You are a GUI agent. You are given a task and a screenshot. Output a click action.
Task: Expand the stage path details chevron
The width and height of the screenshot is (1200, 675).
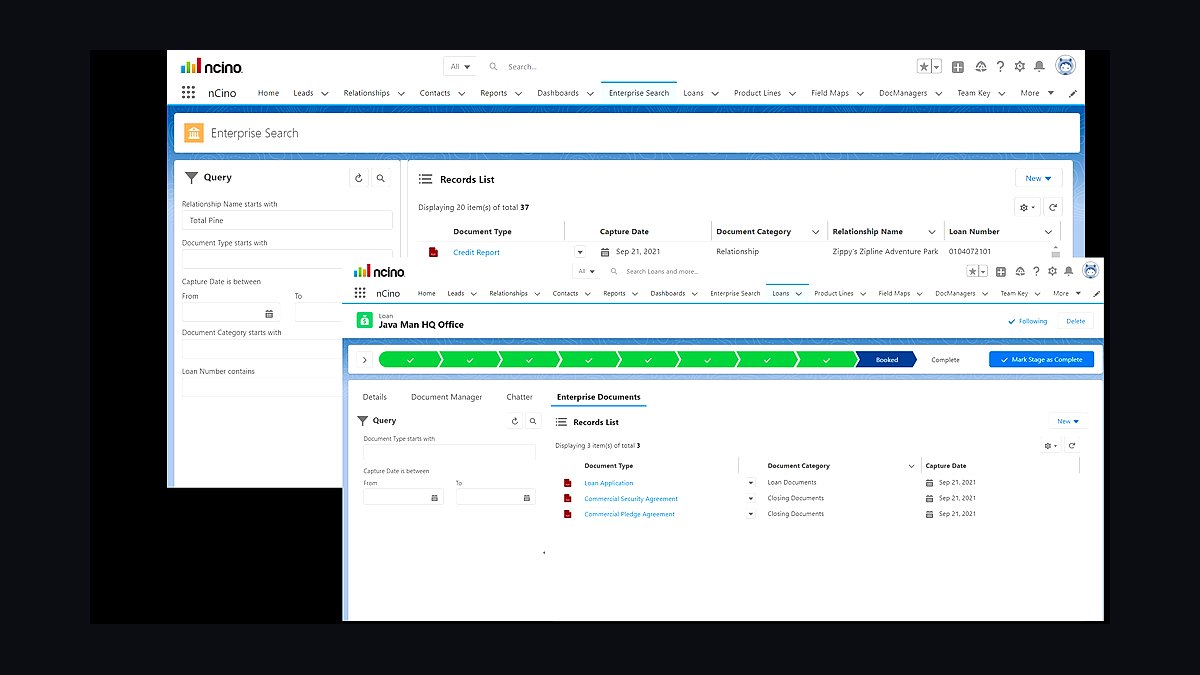(x=364, y=360)
